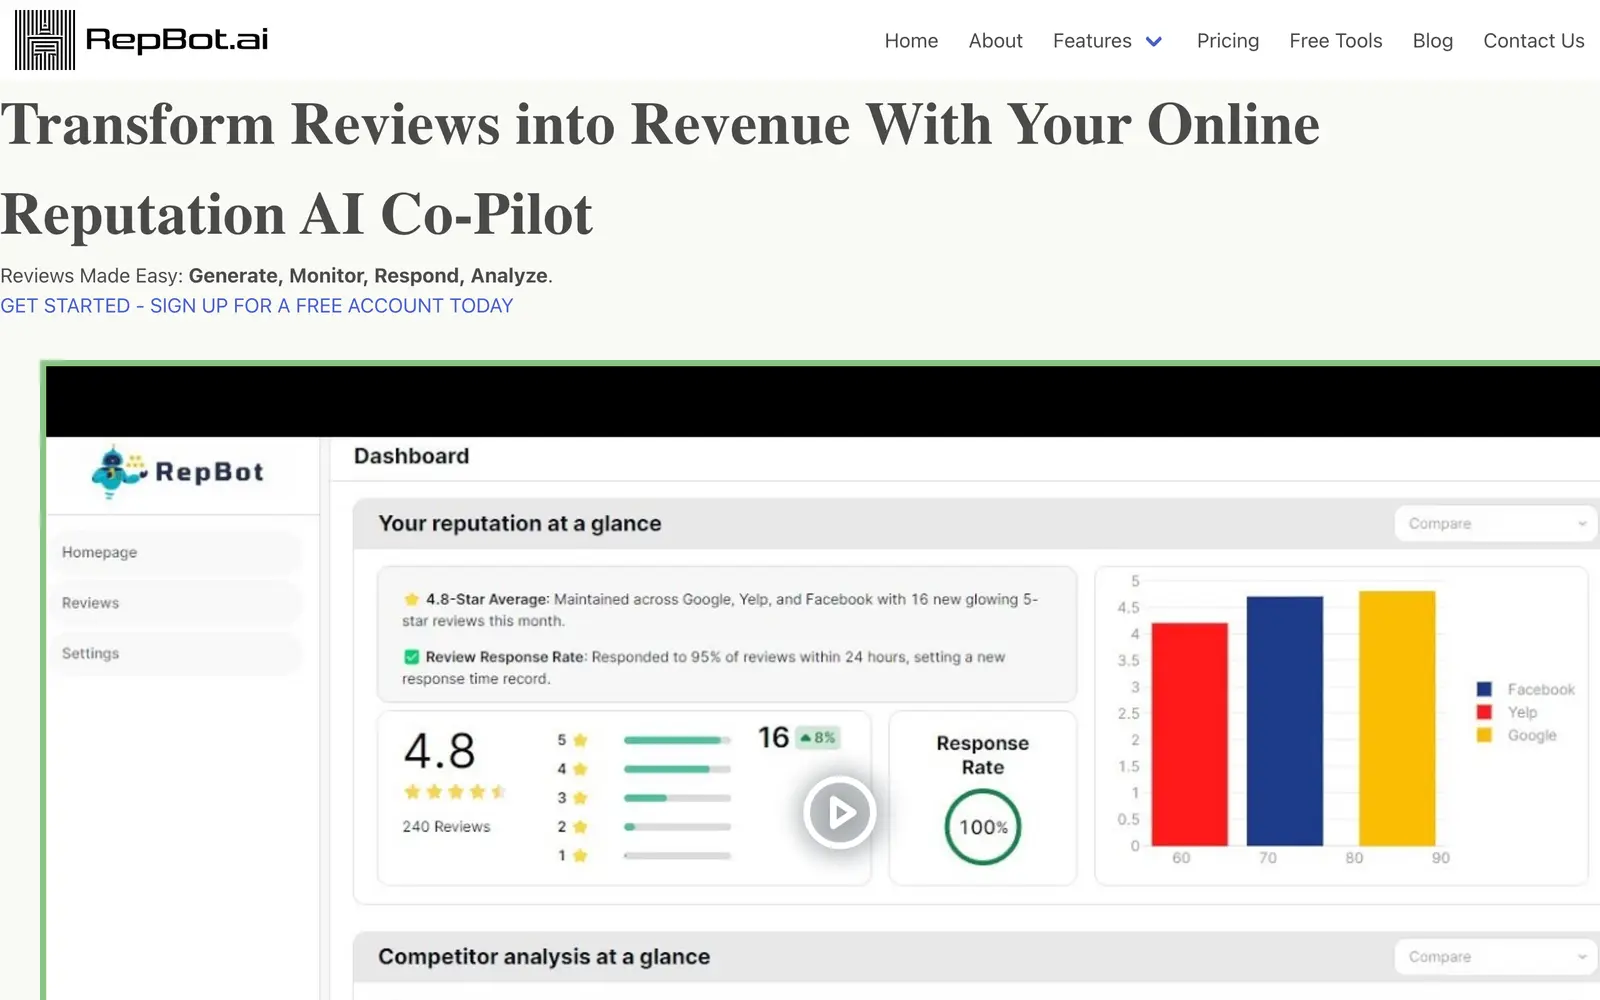Viewport: 1600px width, 1000px height.
Task: Go to the About page
Action: point(995,41)
